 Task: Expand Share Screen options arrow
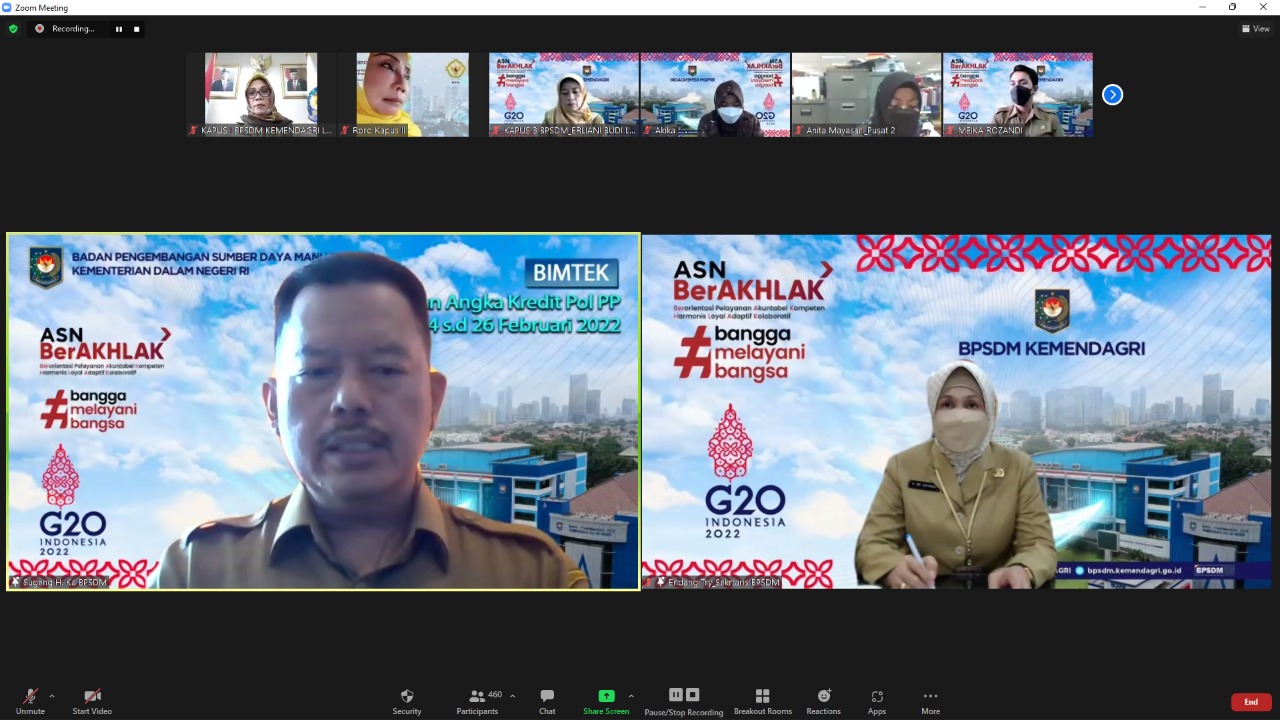click(x=631, y=696)
